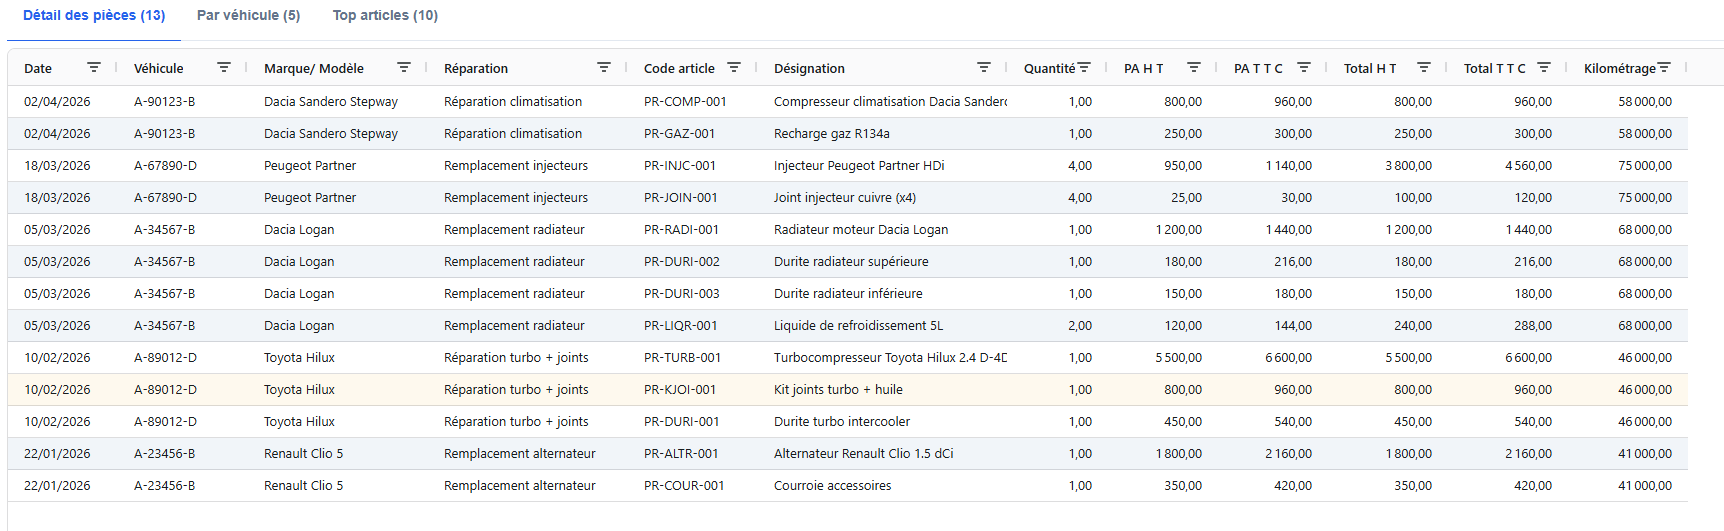Open the Désignation column filter icon
Image resolution: width=1724 pixels, height=531 pixels.
pos(984,67)
